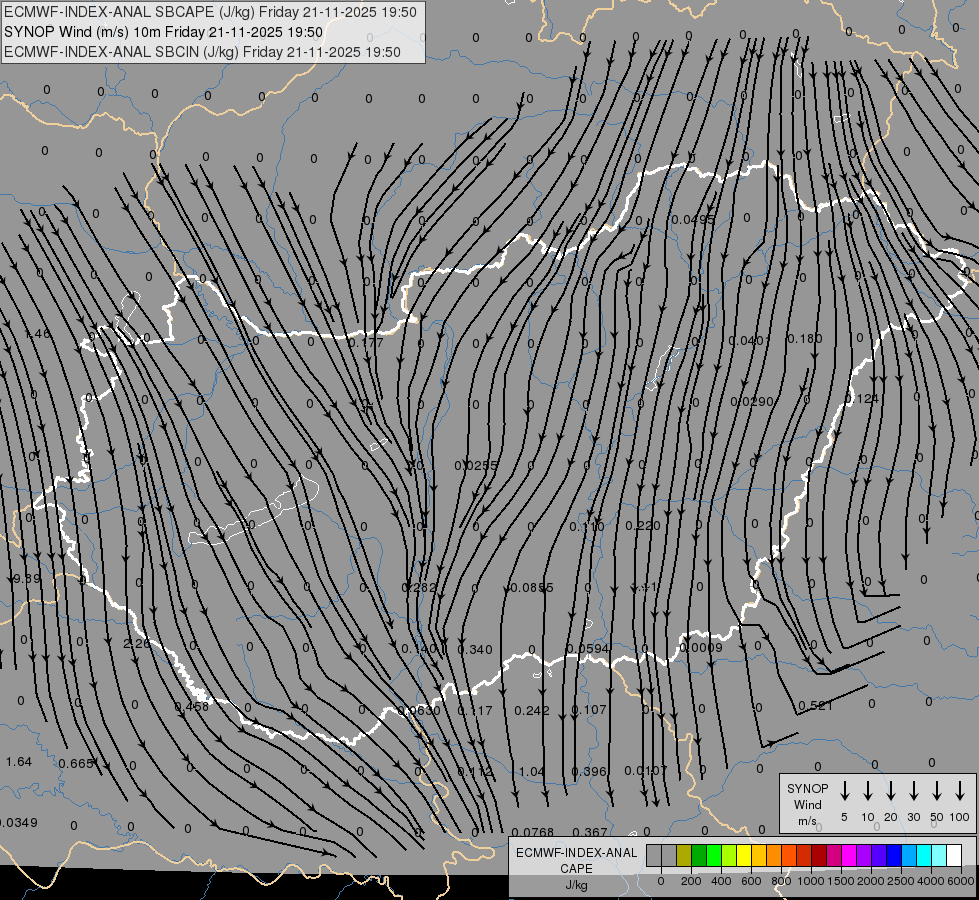Pick the dark red CAPE legend swatch
Viewport: 979px width, 900px height.
[x=819, y=855]
